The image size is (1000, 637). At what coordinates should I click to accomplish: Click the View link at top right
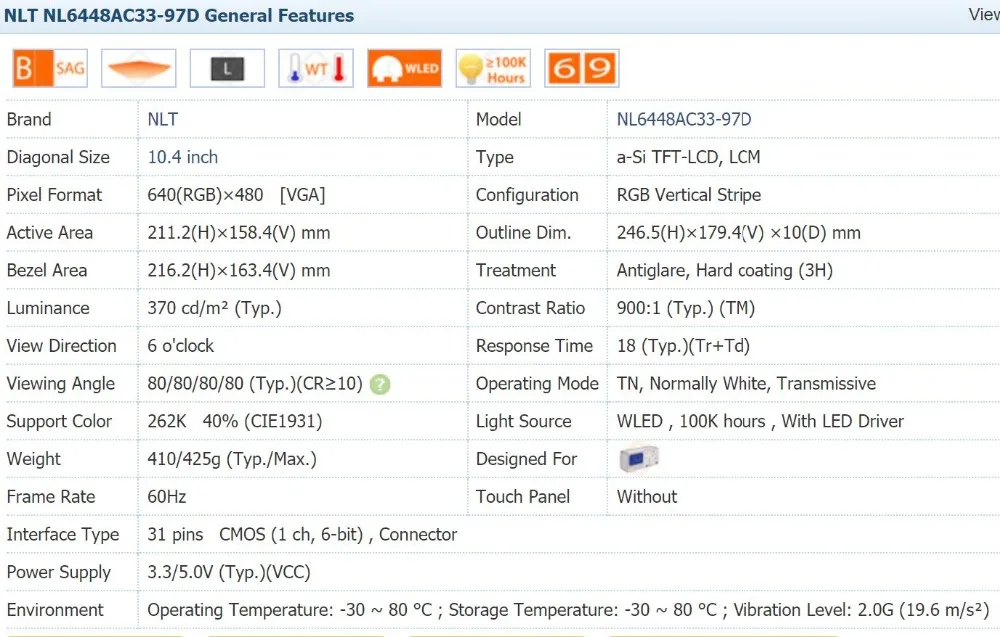point(983,15)
